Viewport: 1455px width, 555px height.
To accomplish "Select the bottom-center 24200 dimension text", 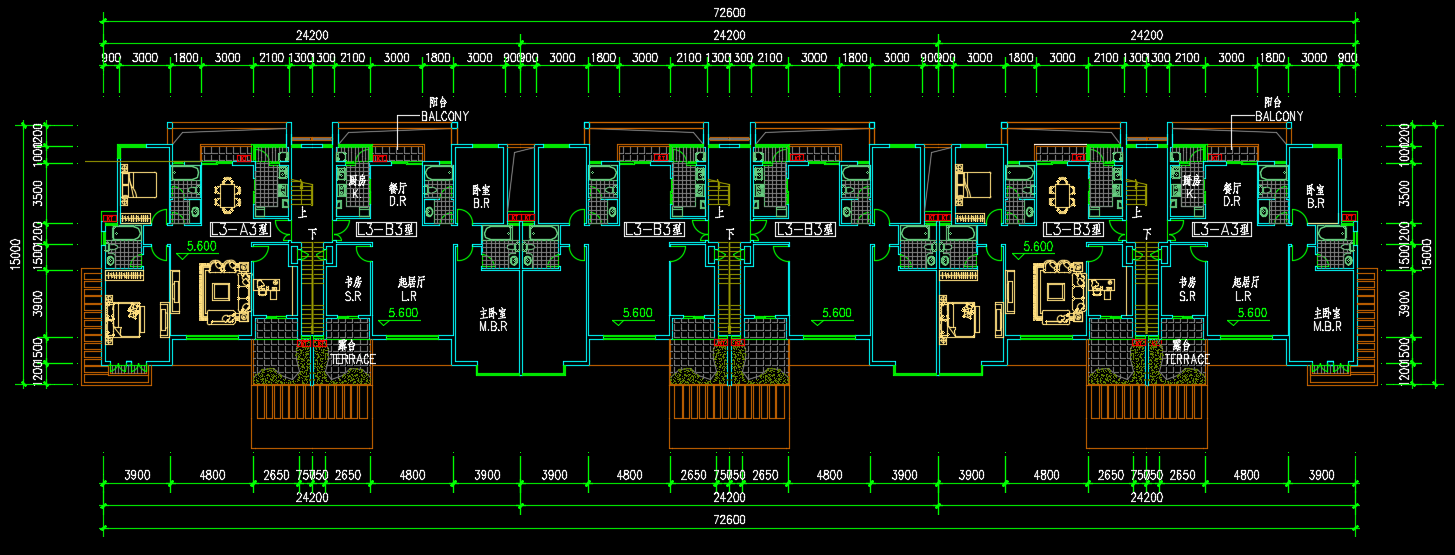I will click(x=729, y=497).
